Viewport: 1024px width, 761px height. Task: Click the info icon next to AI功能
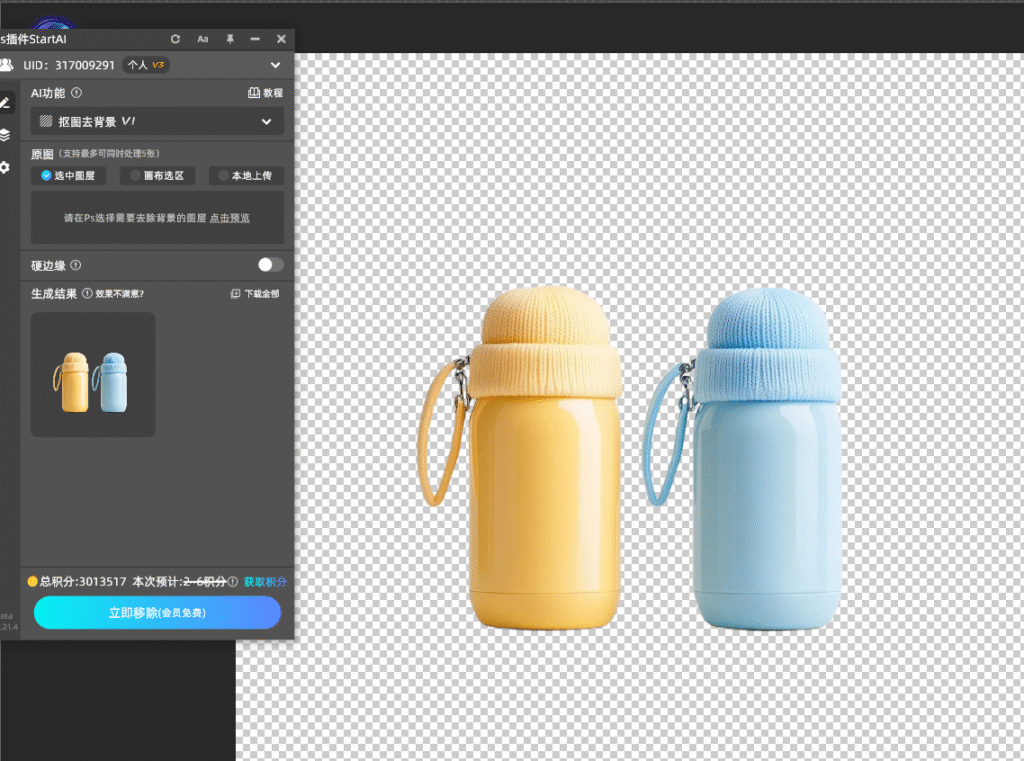[77, 93]
